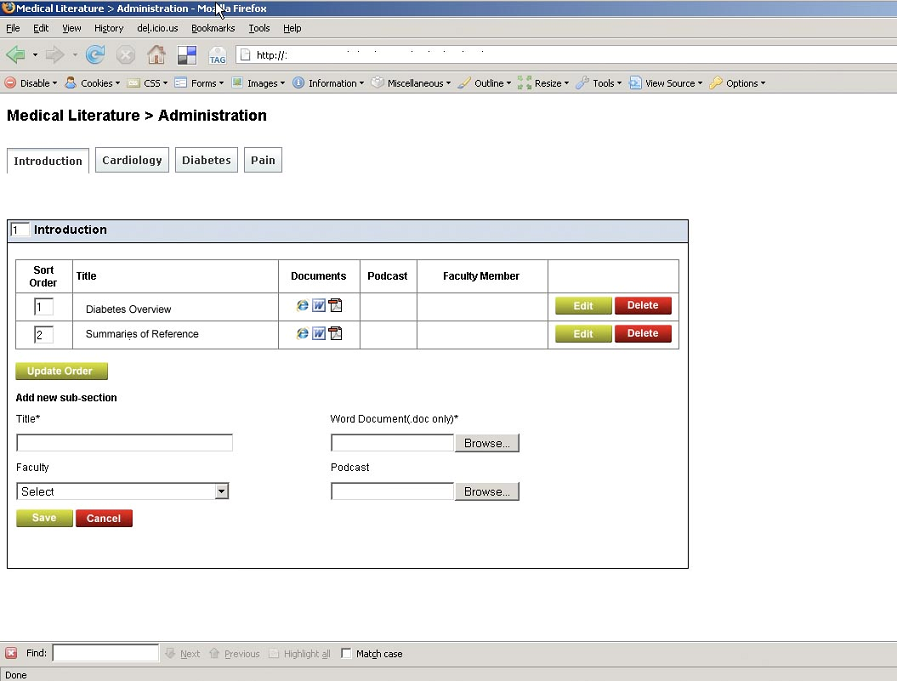This screenshot has width=897, height=681.
Task: Open the Forms toolbar dropdown
Action: 199,83
